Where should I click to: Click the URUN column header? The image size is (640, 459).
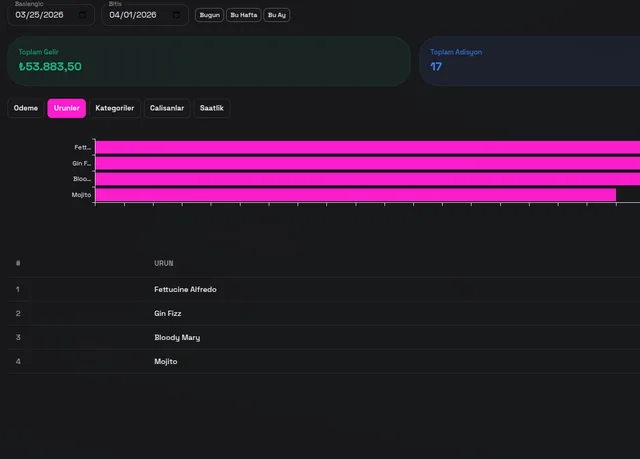[x=164, y=264]
